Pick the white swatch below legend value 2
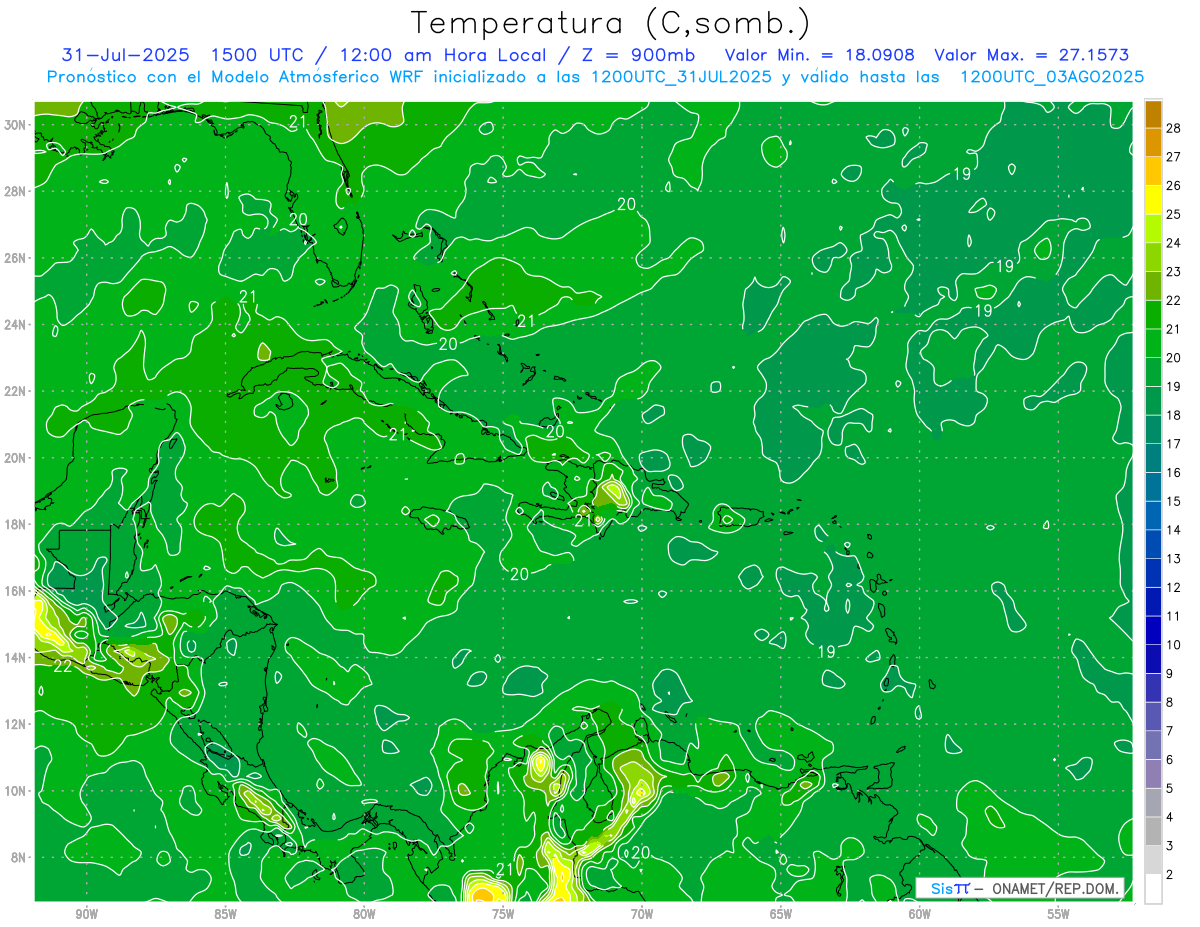The height and width of the screenshot is (927, 1200). (x=1153, y=888)
